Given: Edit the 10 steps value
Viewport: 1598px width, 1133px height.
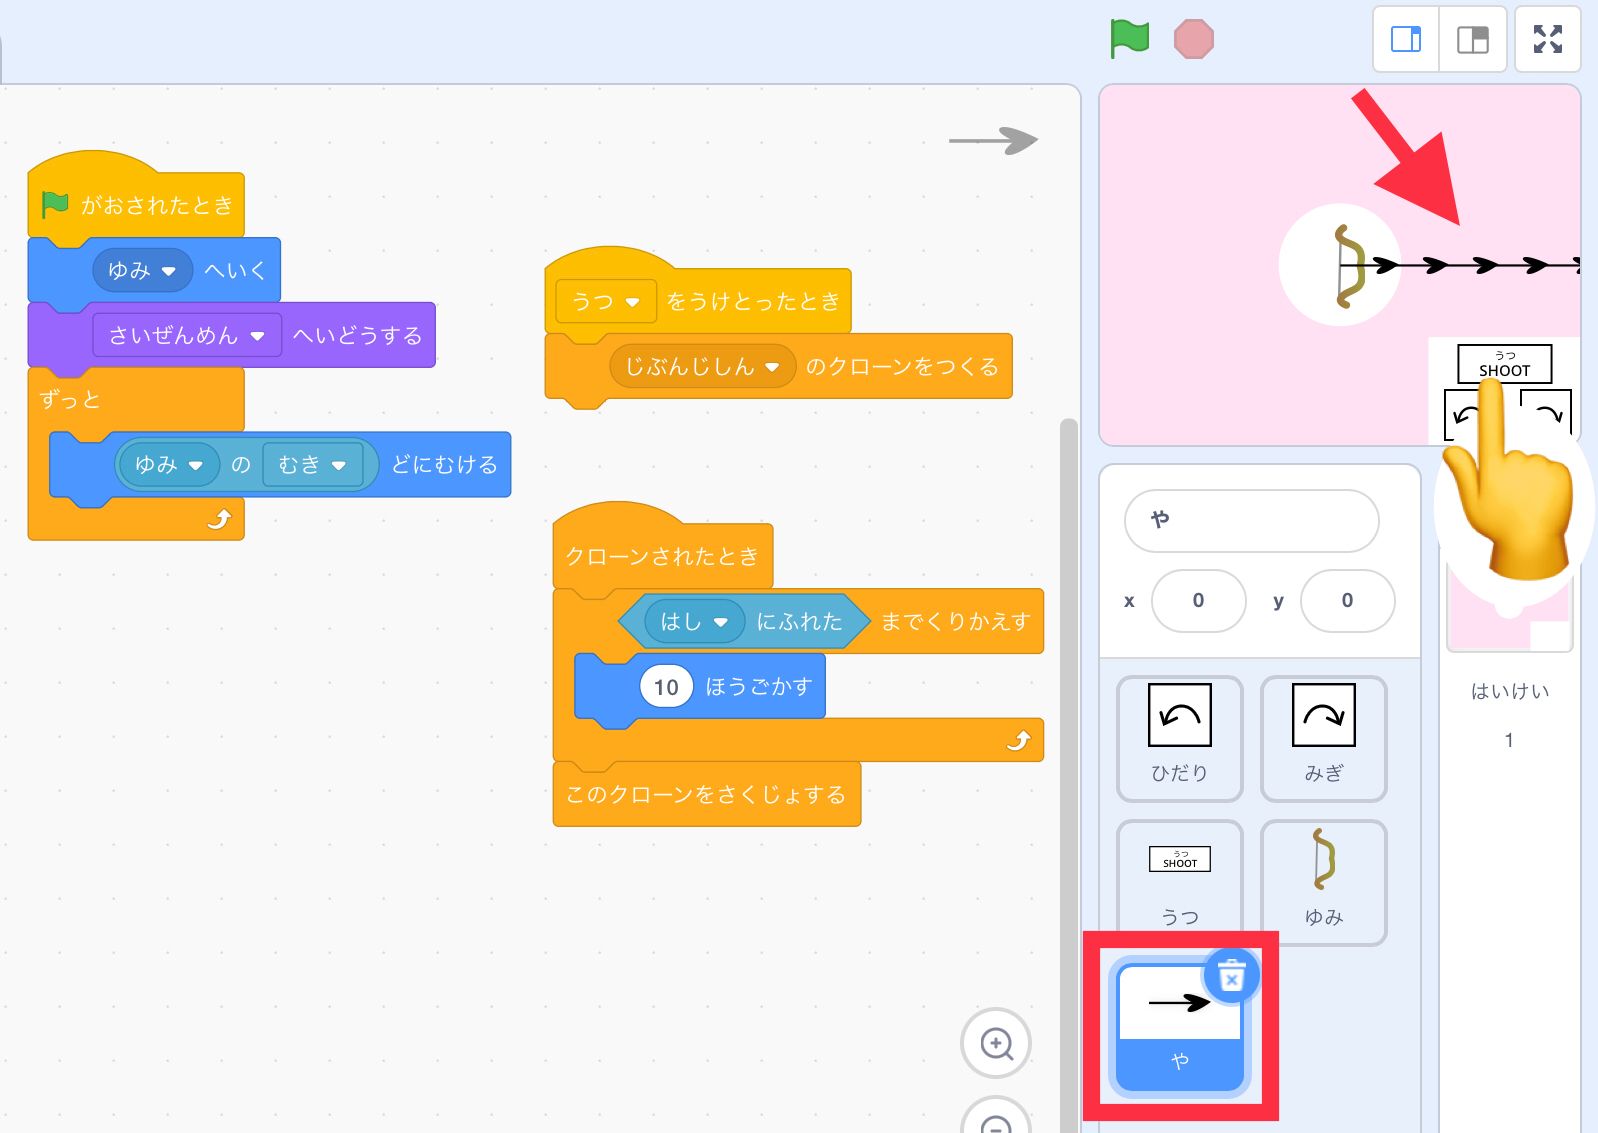Looking at the screenshot, I should [x=666, y=687].
